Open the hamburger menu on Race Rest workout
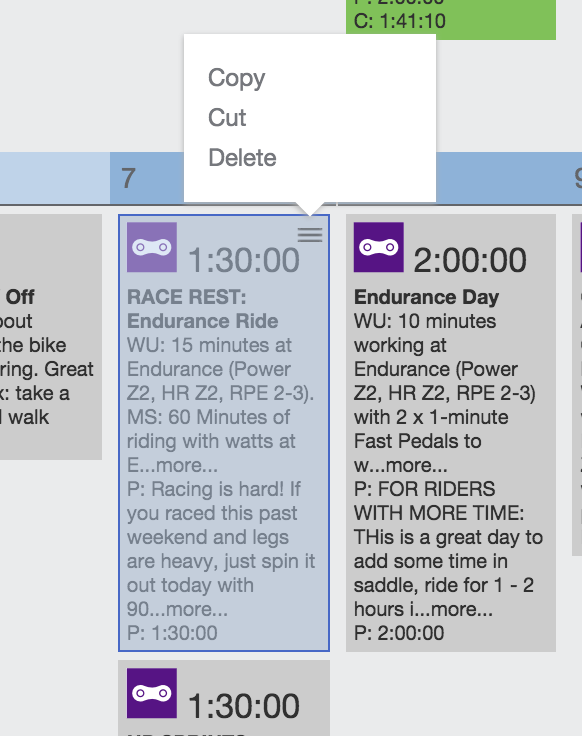 [x=310, y=234]
